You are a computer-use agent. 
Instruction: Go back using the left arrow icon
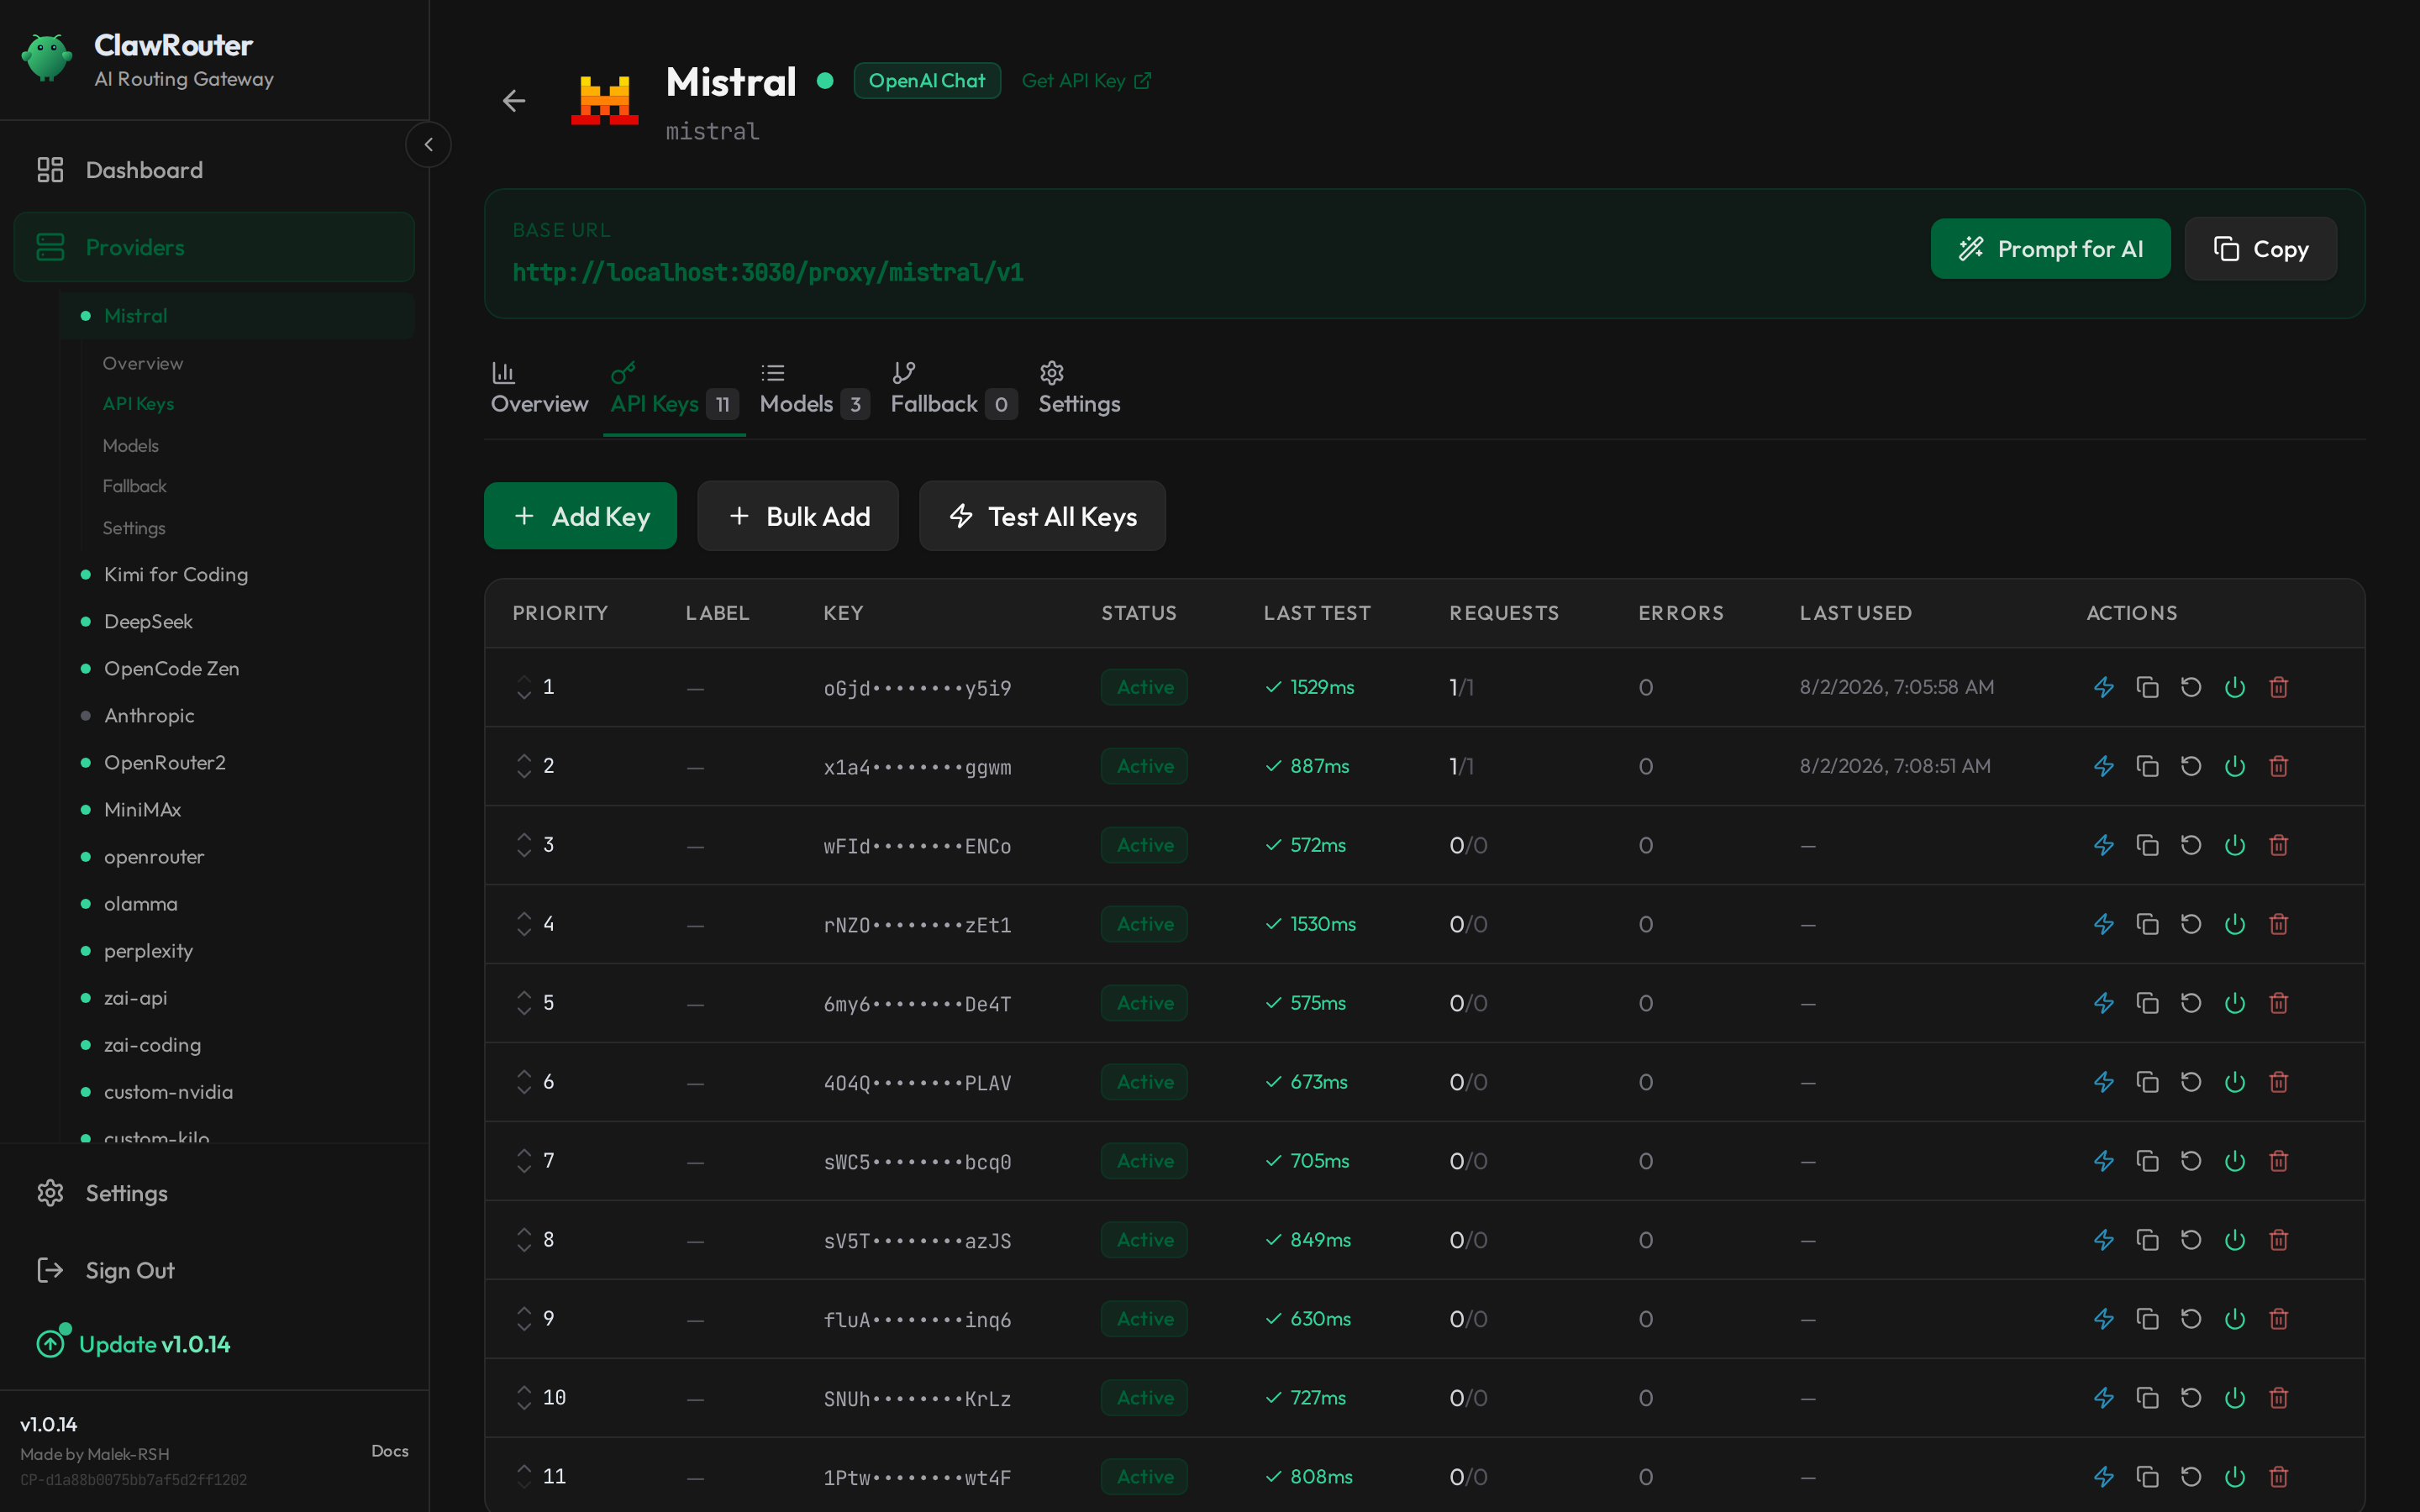pyautogui.click(x=514, y=101)
